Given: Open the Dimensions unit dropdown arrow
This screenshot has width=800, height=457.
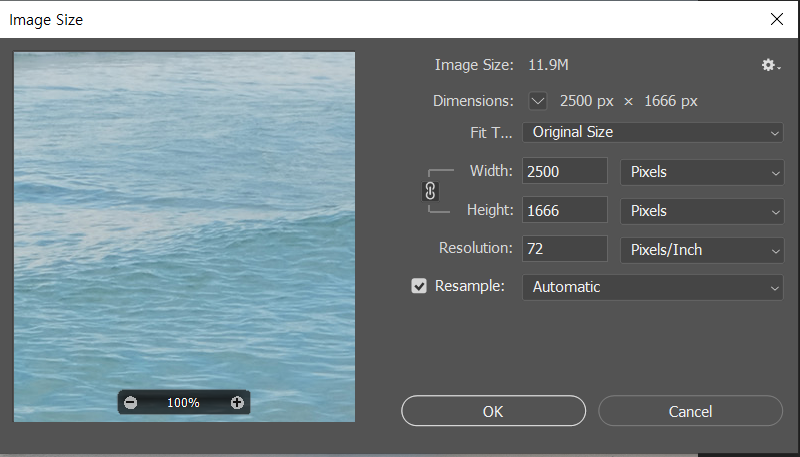Looking at the screenshot, I should pyautogui.click(x=537, y=101).
